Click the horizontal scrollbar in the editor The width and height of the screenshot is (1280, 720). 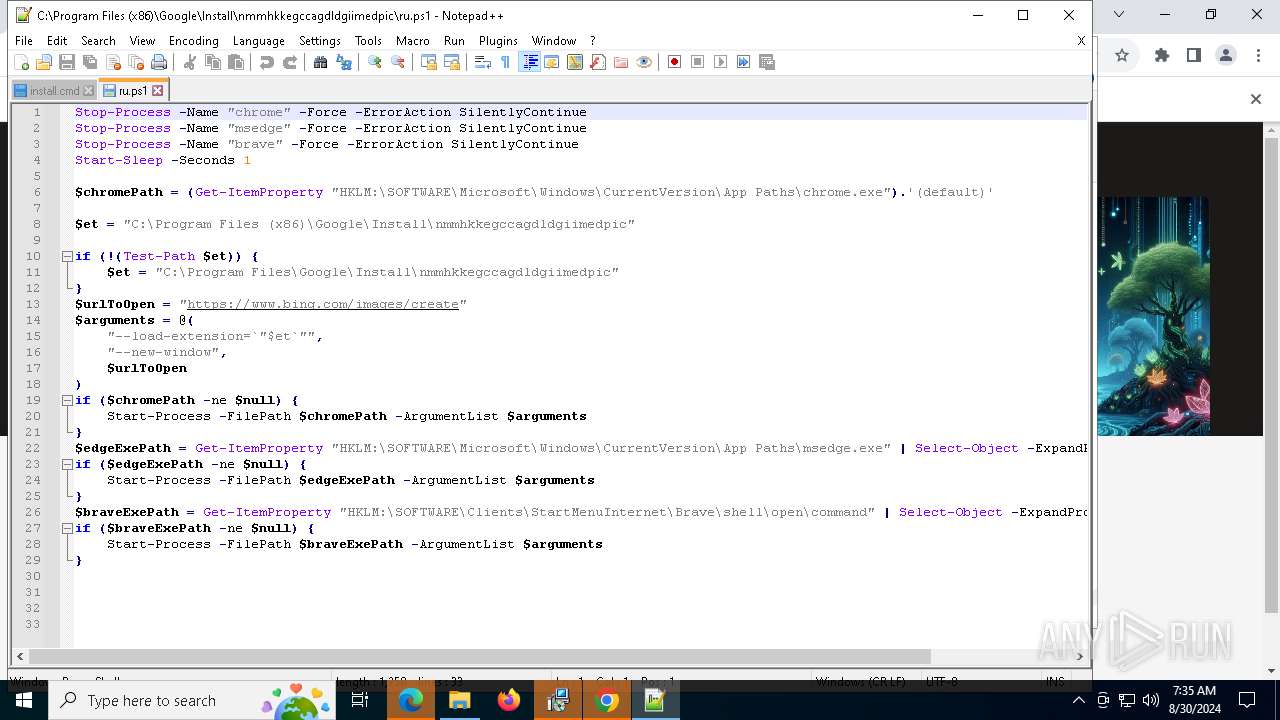(x=480, y=656)
